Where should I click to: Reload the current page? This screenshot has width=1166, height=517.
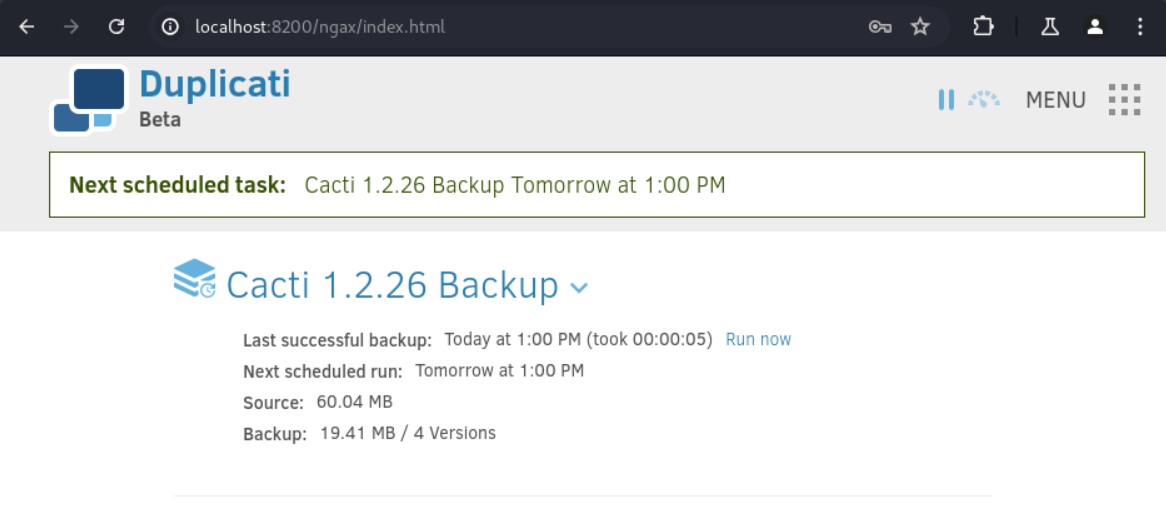116,27
